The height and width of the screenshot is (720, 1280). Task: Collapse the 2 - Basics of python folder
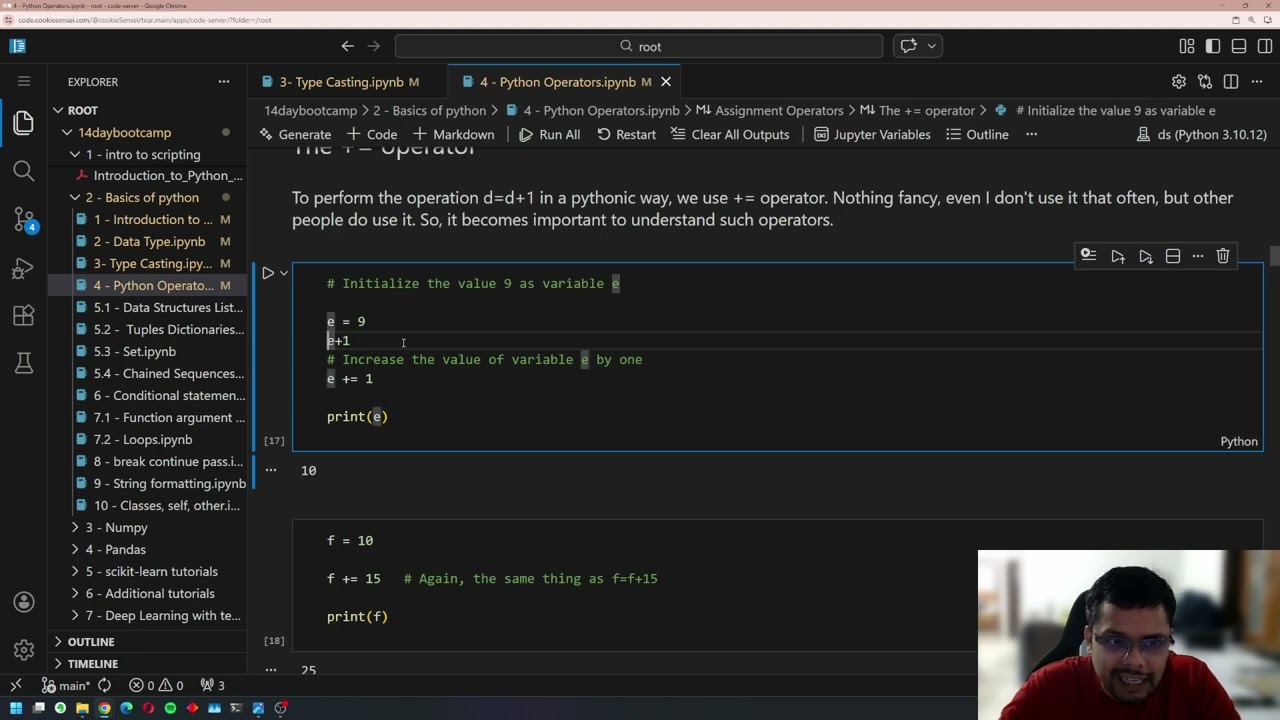[75, 198]
